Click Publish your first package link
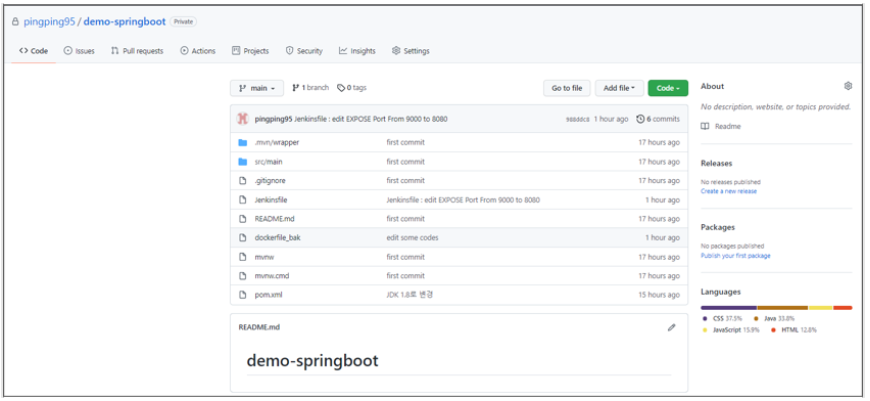 pyautogui.click(x=735, y=256)
